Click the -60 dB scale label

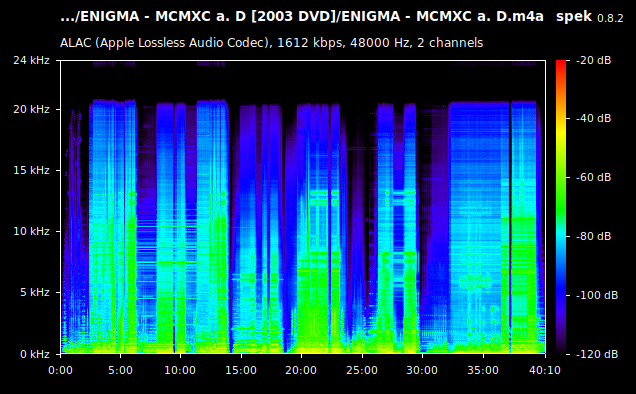(x=593, y=177)
